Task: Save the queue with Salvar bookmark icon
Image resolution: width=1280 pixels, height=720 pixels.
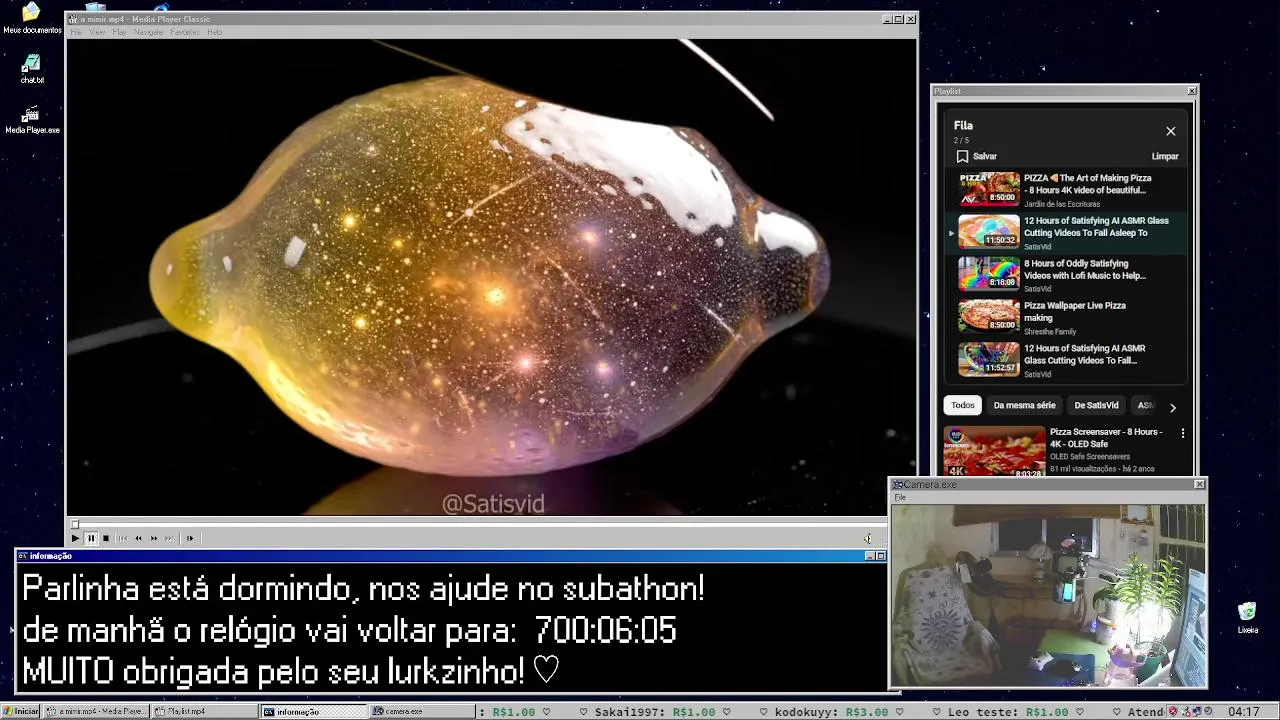Action: [x=962, y=156]
